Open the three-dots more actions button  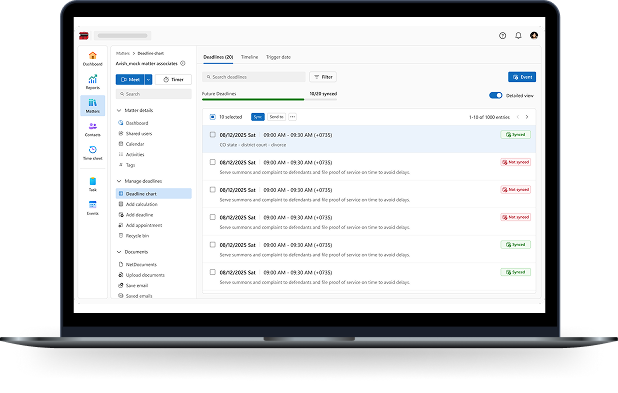[x=292, y=117]
